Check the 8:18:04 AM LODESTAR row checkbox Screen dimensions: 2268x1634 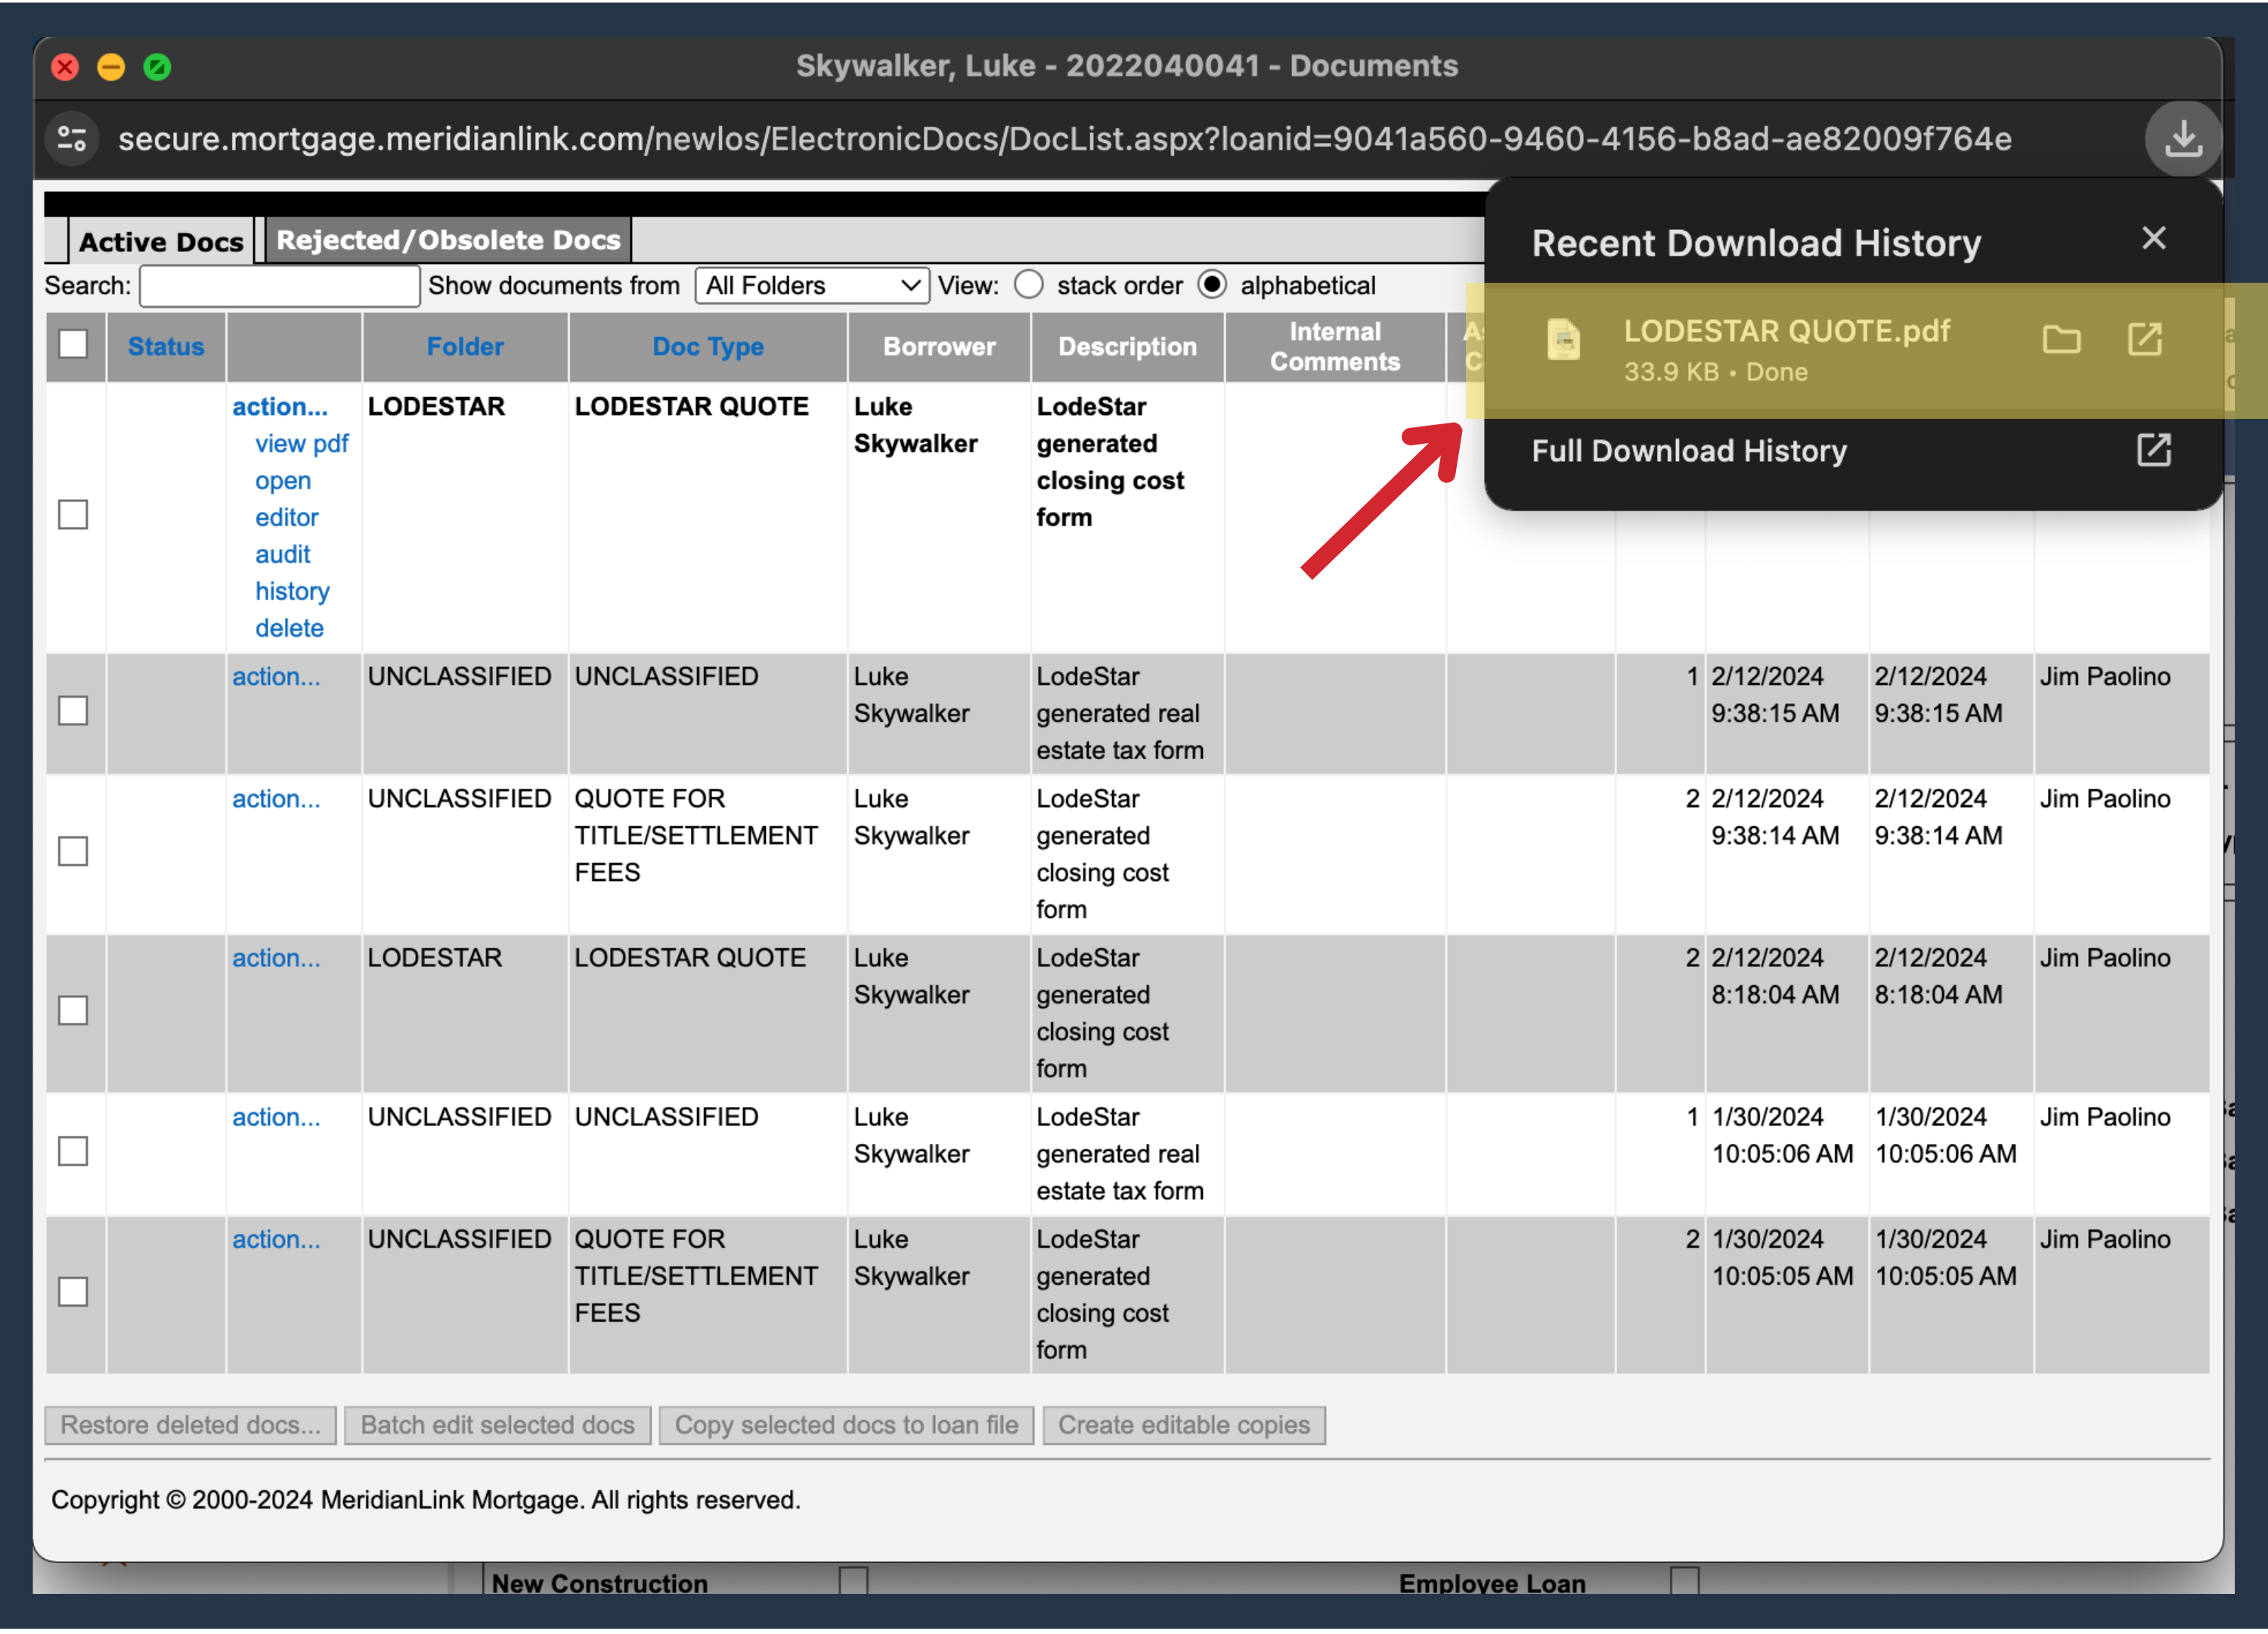click(x=73, y=1011)
